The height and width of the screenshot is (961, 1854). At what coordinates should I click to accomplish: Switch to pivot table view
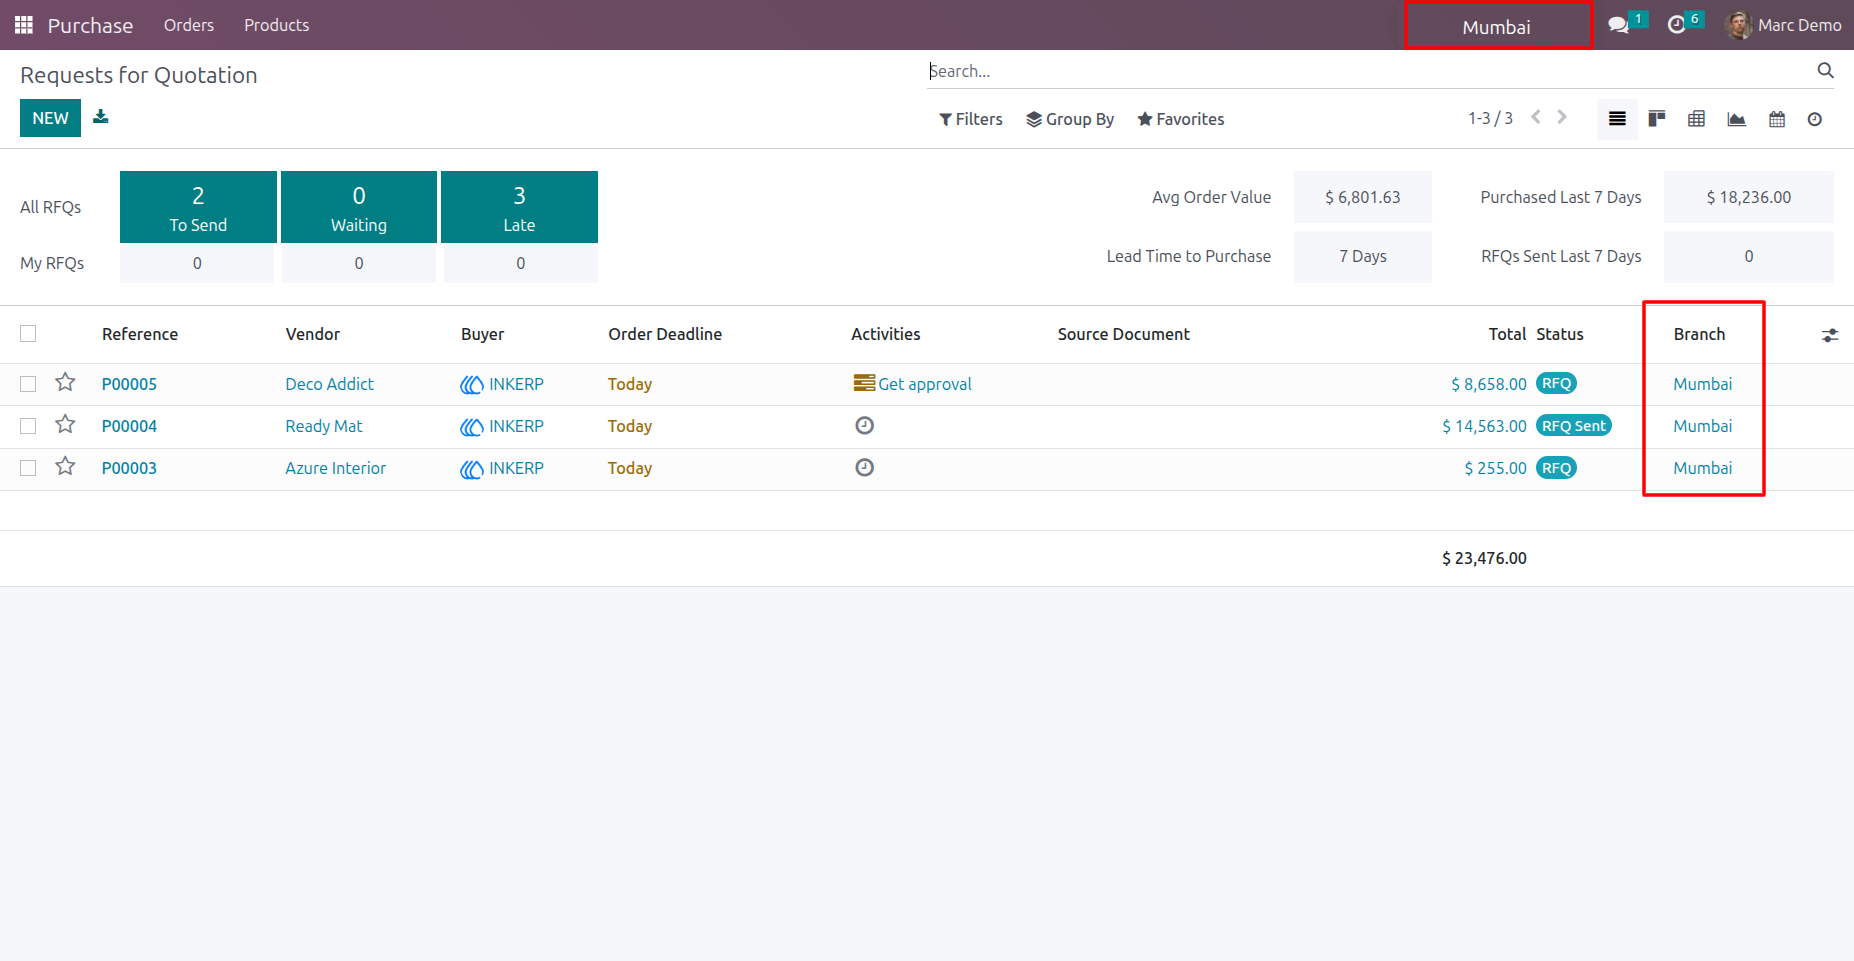[1697, 119]
